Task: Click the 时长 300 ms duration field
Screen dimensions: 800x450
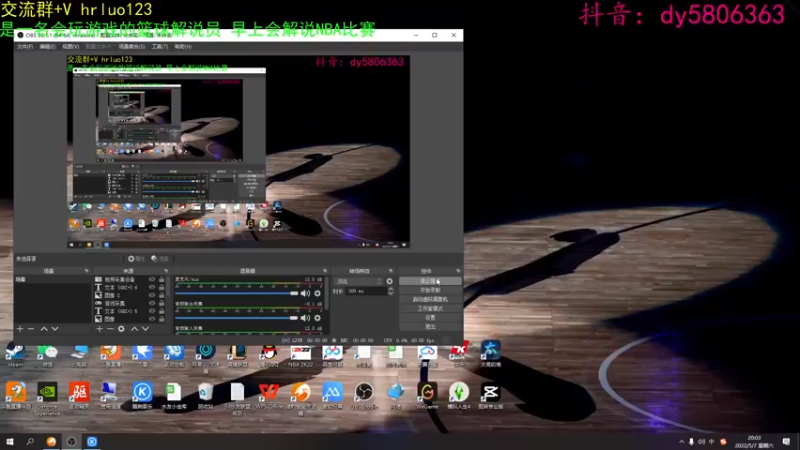Action: [x=367, y=291]
